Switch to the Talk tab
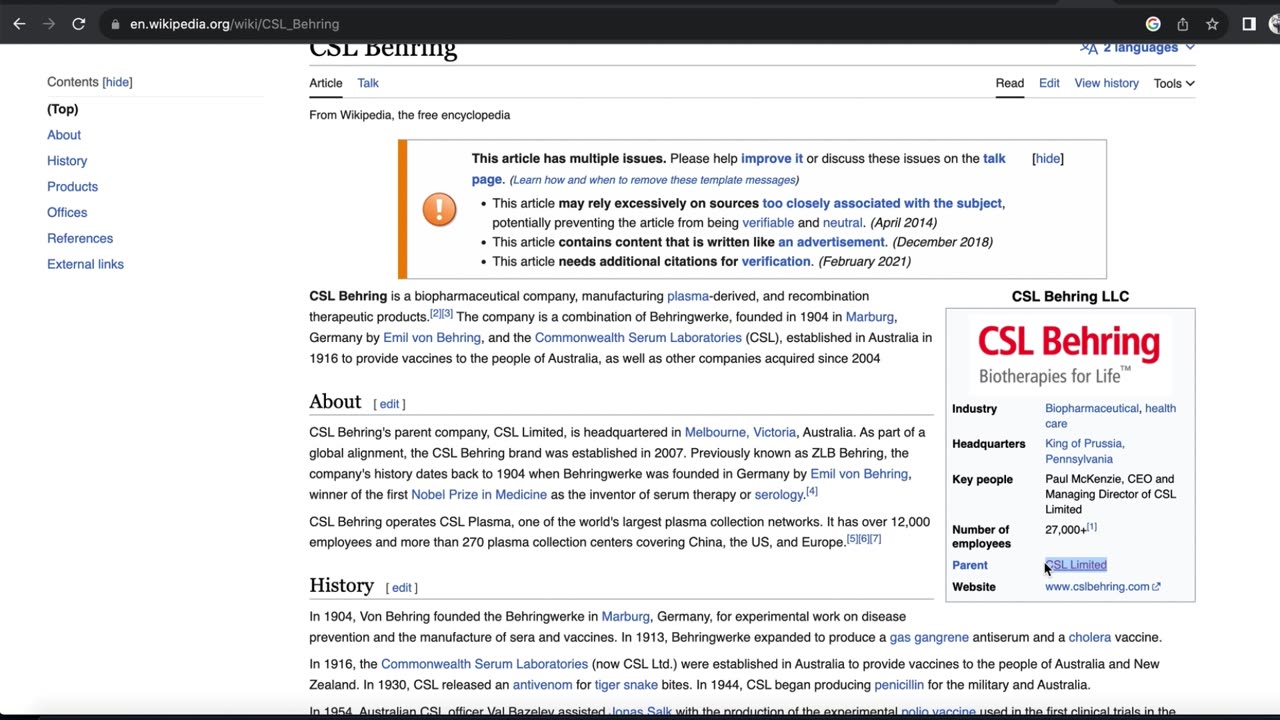 [368, 83]
